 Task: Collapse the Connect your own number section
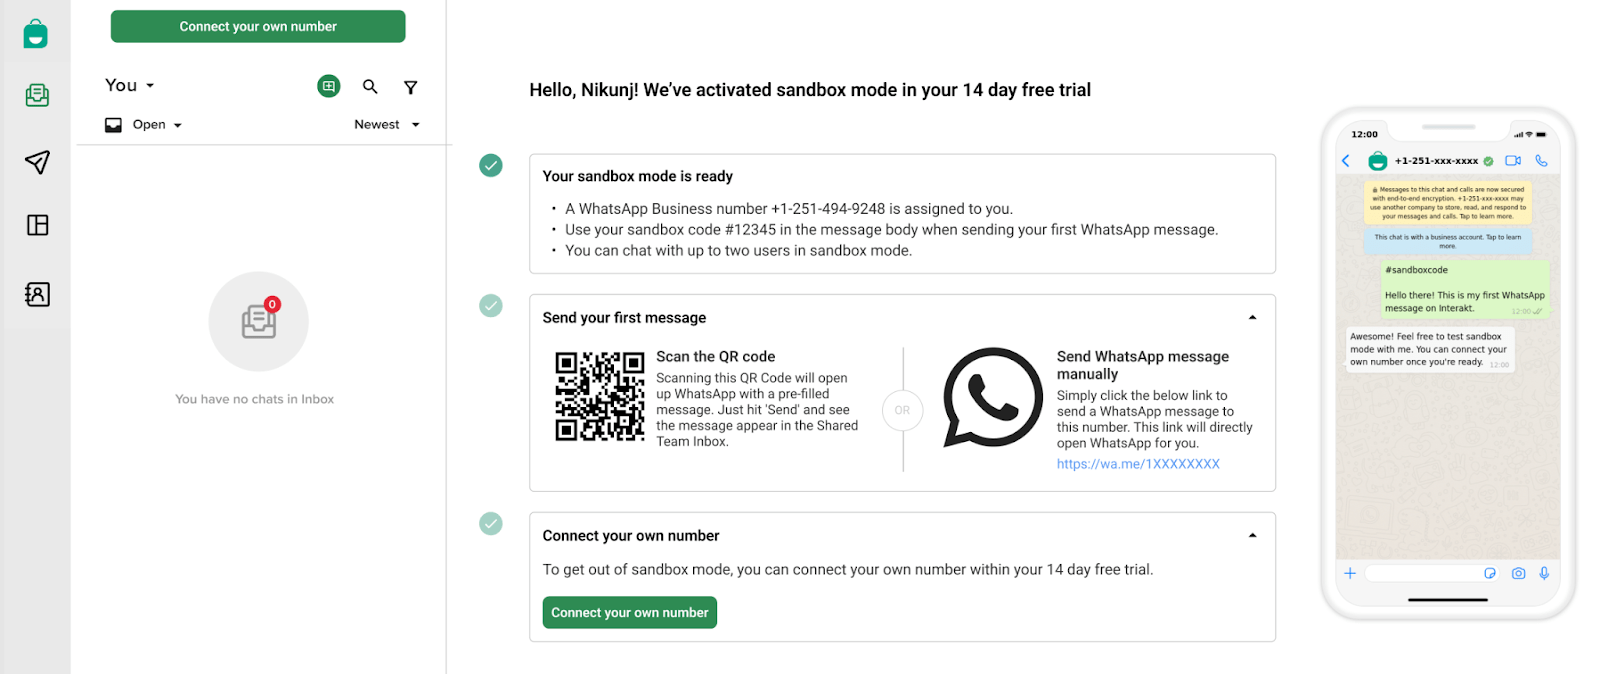1252,536
